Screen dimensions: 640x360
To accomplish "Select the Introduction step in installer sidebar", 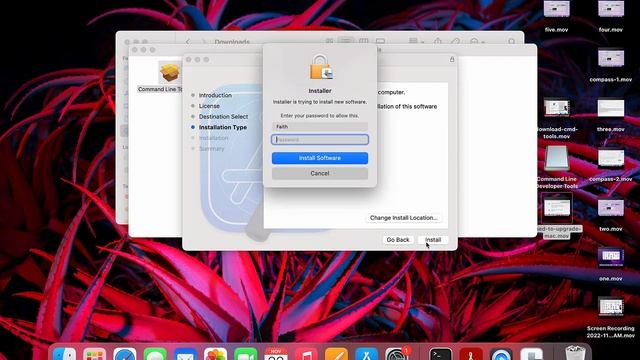I will pos(215,95).
